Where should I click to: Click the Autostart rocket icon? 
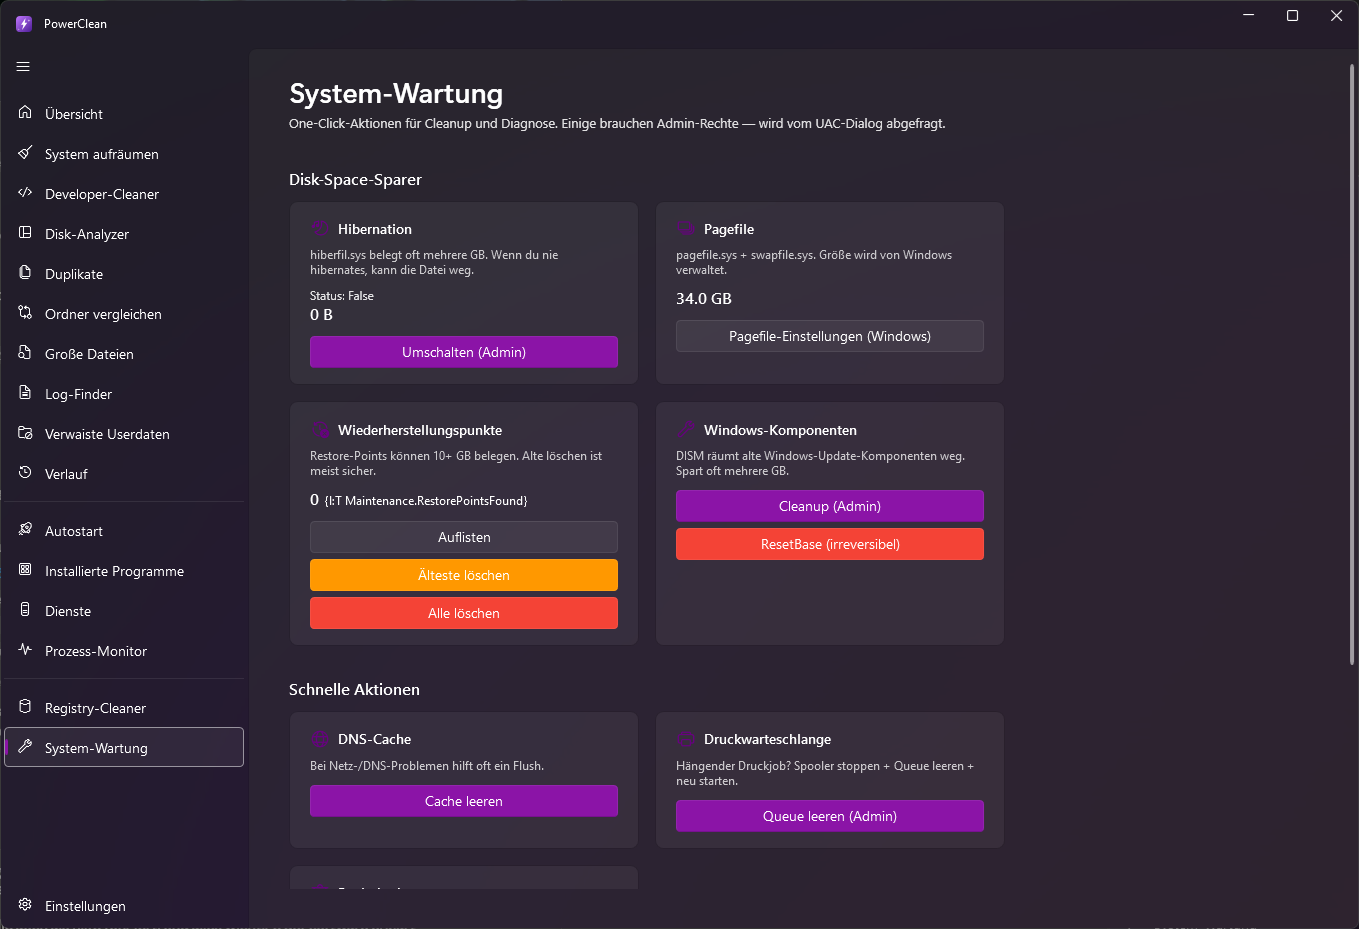(x=25, y=530)
